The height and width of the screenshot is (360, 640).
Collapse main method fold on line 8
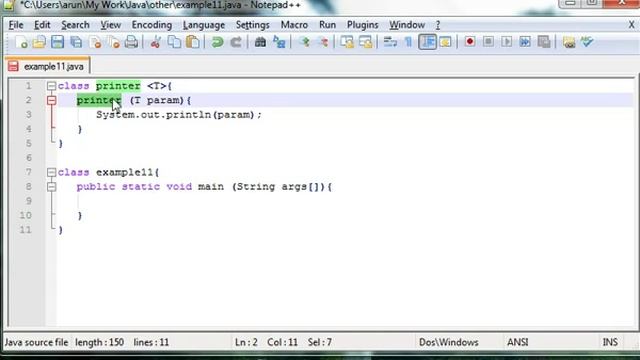pos(51,187)
